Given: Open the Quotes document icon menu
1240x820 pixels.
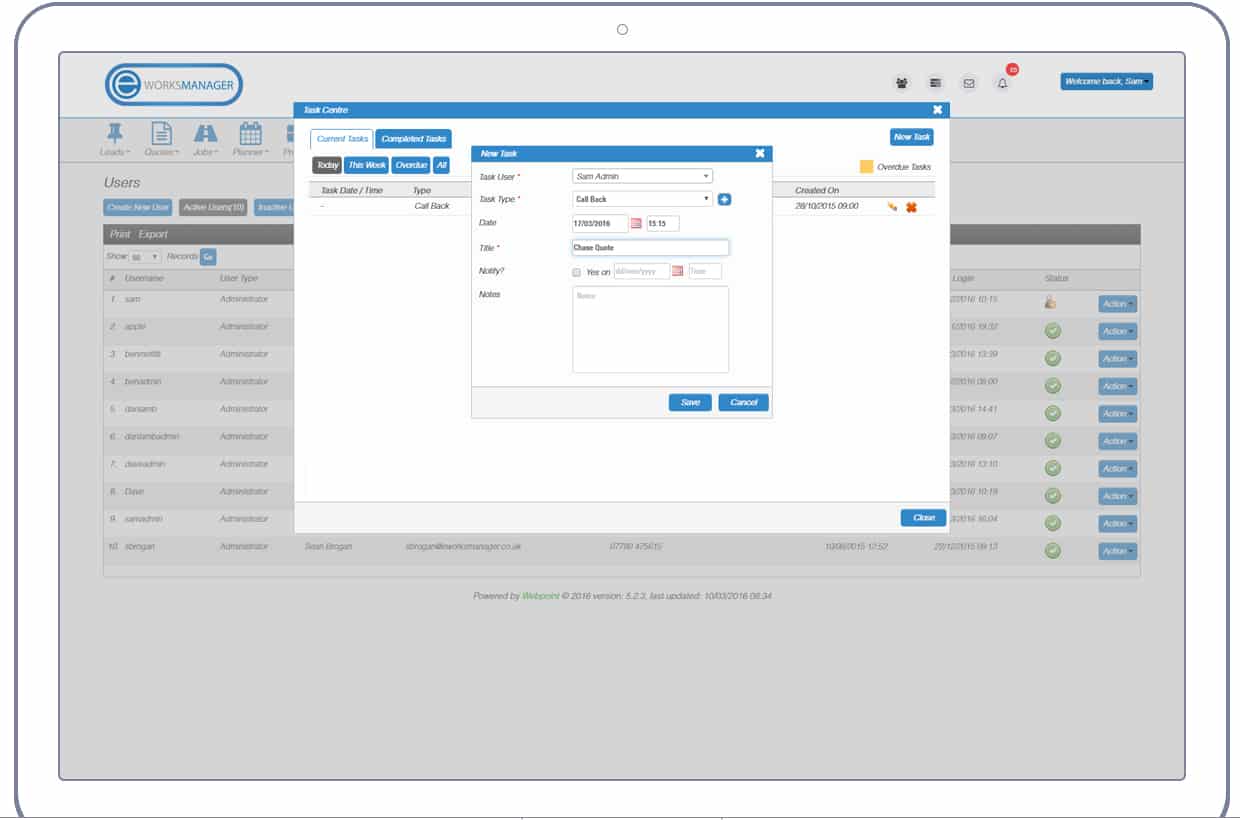Looking at the screenshot, I should tap(160, 138).
